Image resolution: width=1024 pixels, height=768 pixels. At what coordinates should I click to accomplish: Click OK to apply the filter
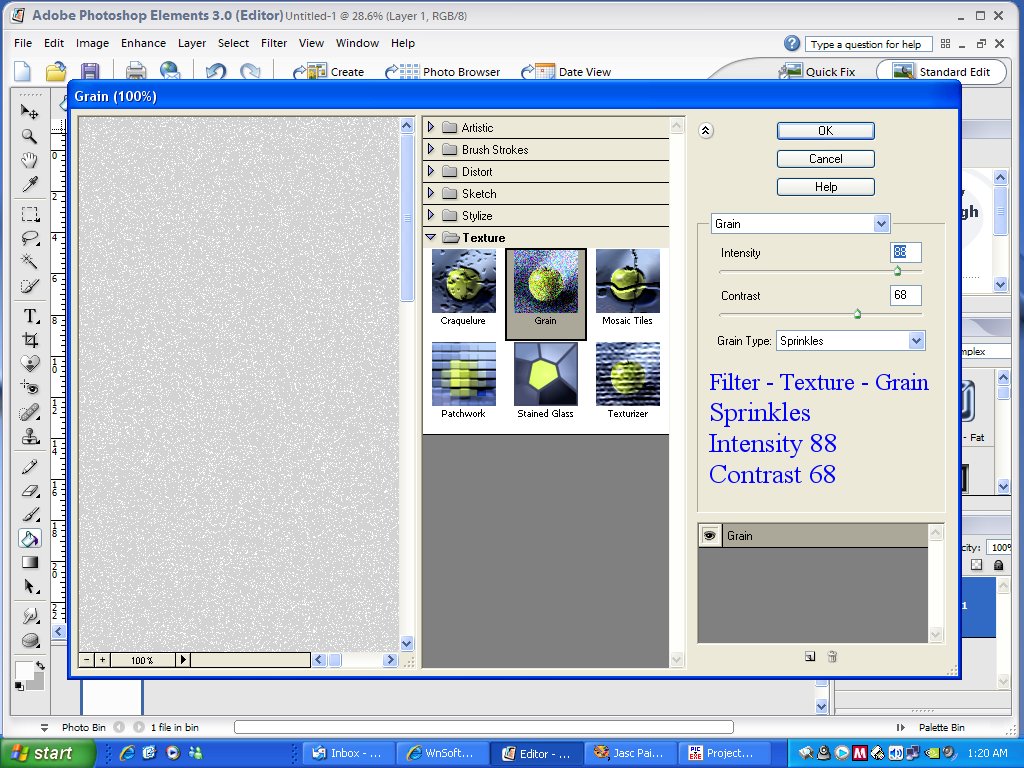[x=825, y=131]
